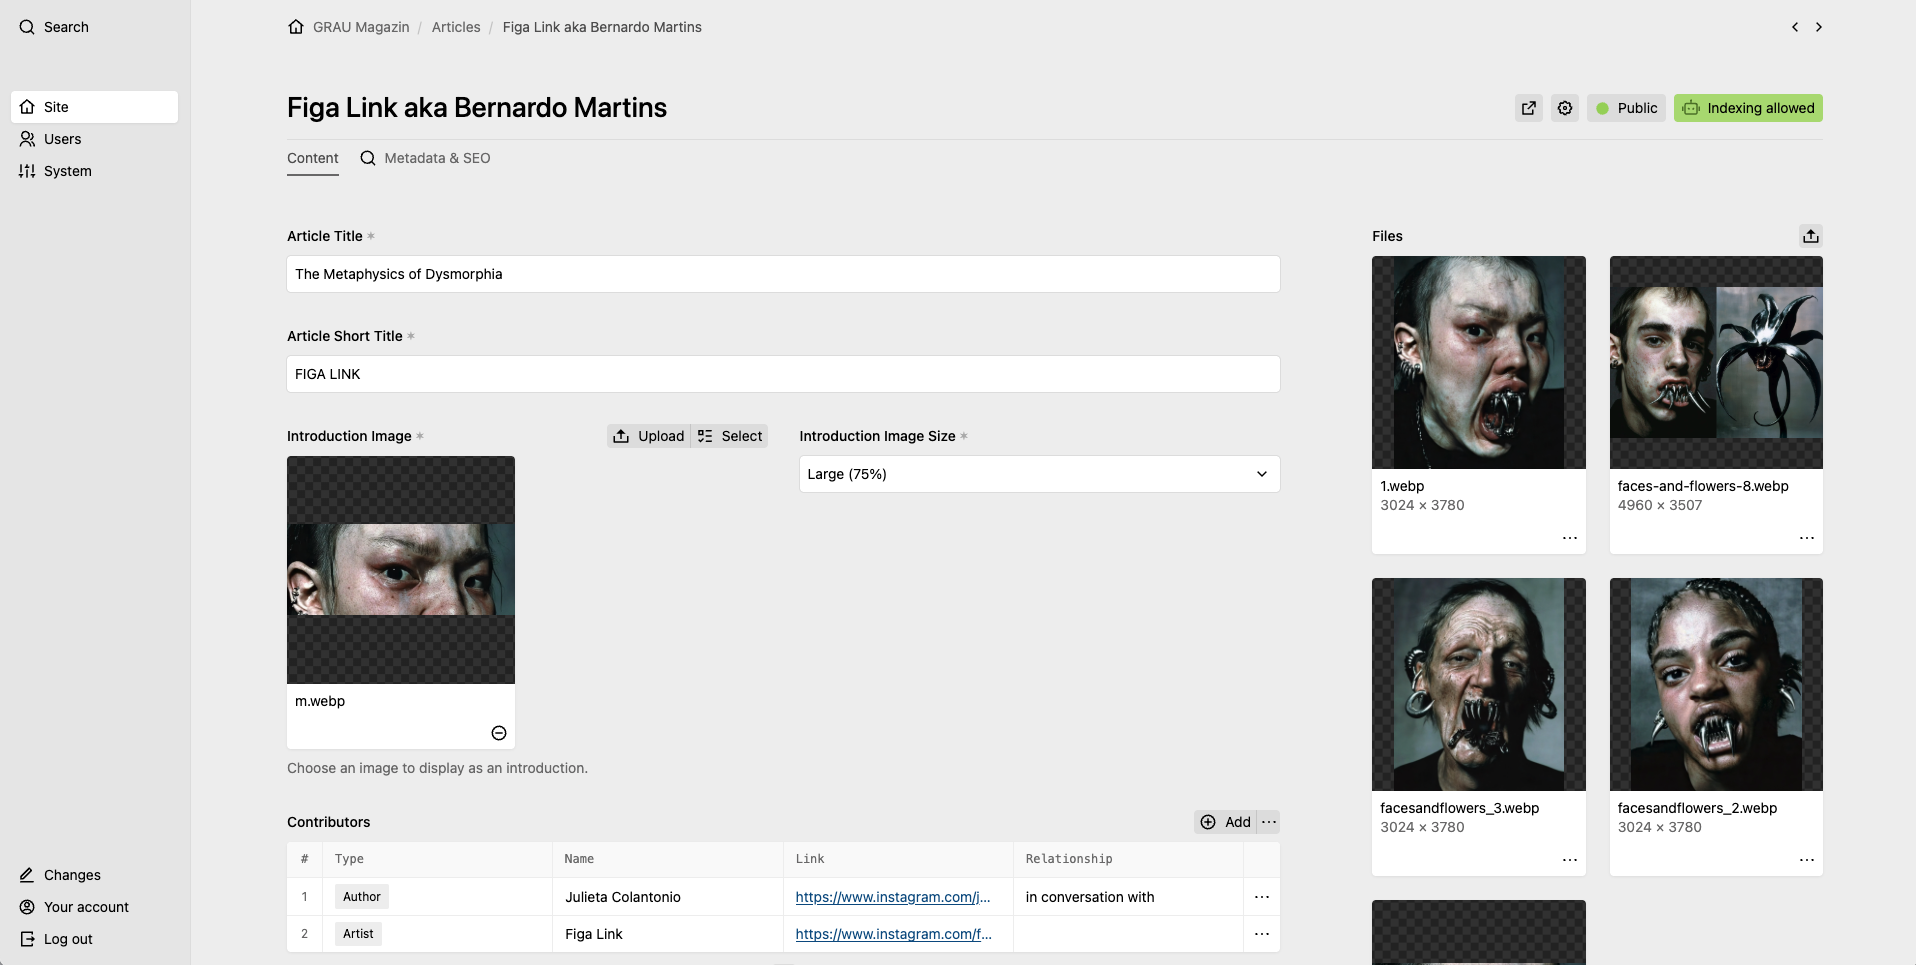The image size is (1916, 965).
Task: Go to next page arrow
Action: (1819, 27)
